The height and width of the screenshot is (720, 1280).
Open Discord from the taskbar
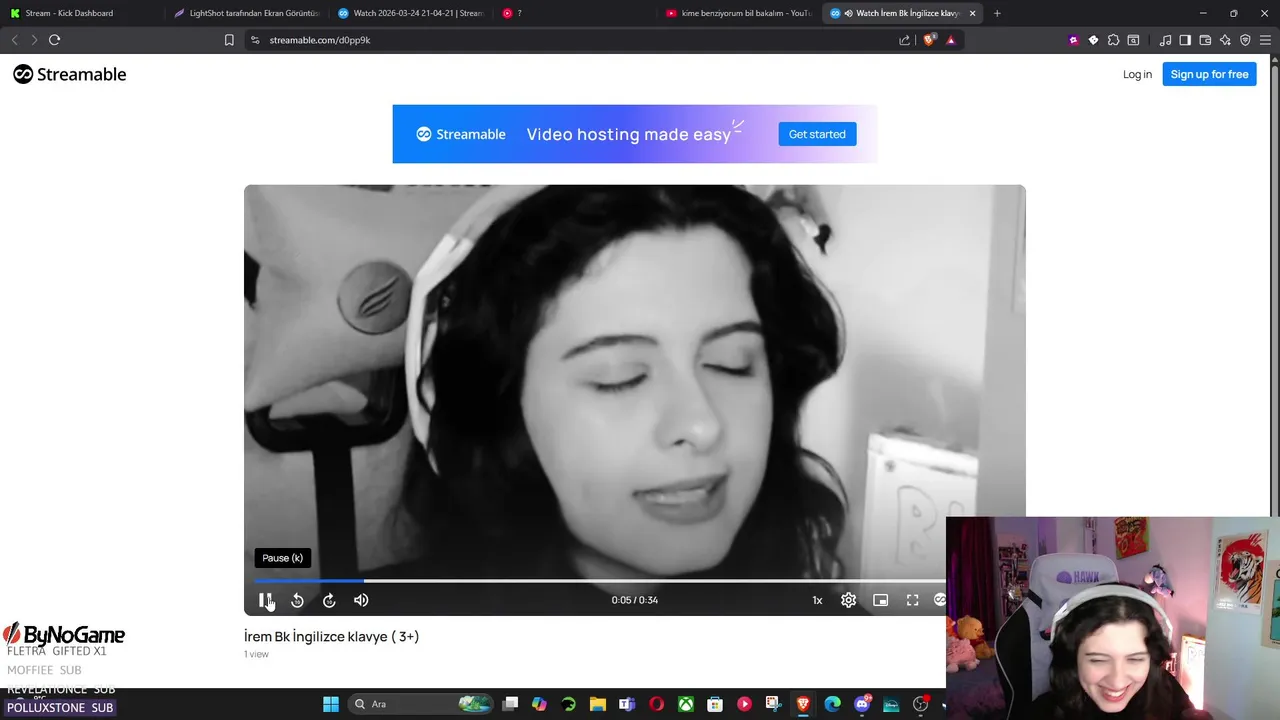click(x=862, y=704)
